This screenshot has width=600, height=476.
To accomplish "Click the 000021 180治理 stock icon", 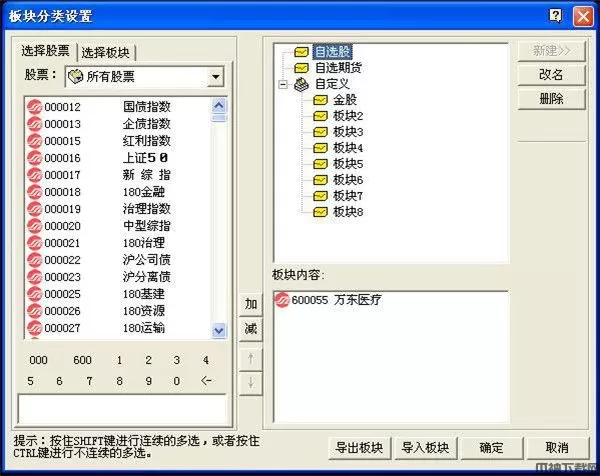I will 34,243.
